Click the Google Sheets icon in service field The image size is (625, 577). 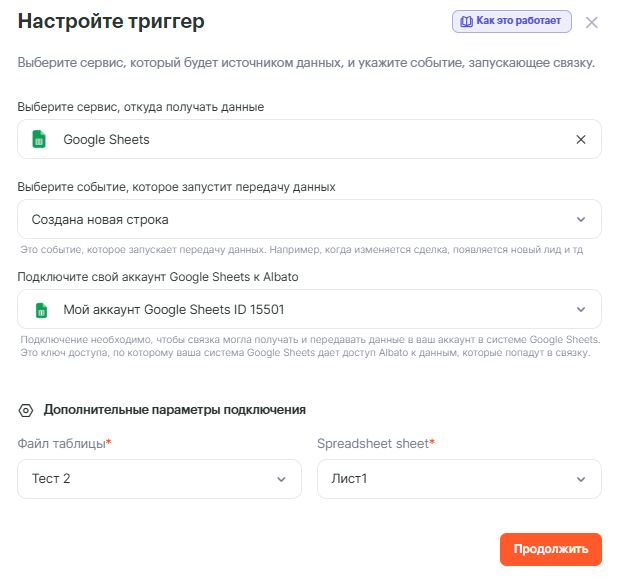pos(40,140)
